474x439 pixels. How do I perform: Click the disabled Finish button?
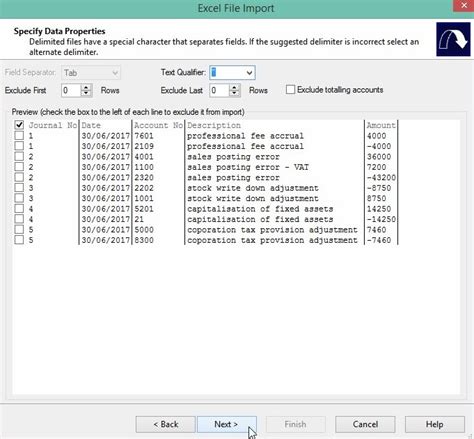[x=295, y=424]
